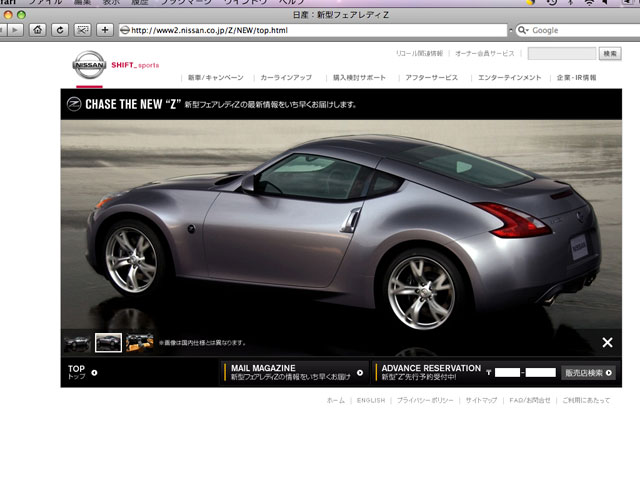Click the 検索 search button
Image resolution: width=640 pixels, height=480 pixels.
click(x=610, y=53)
